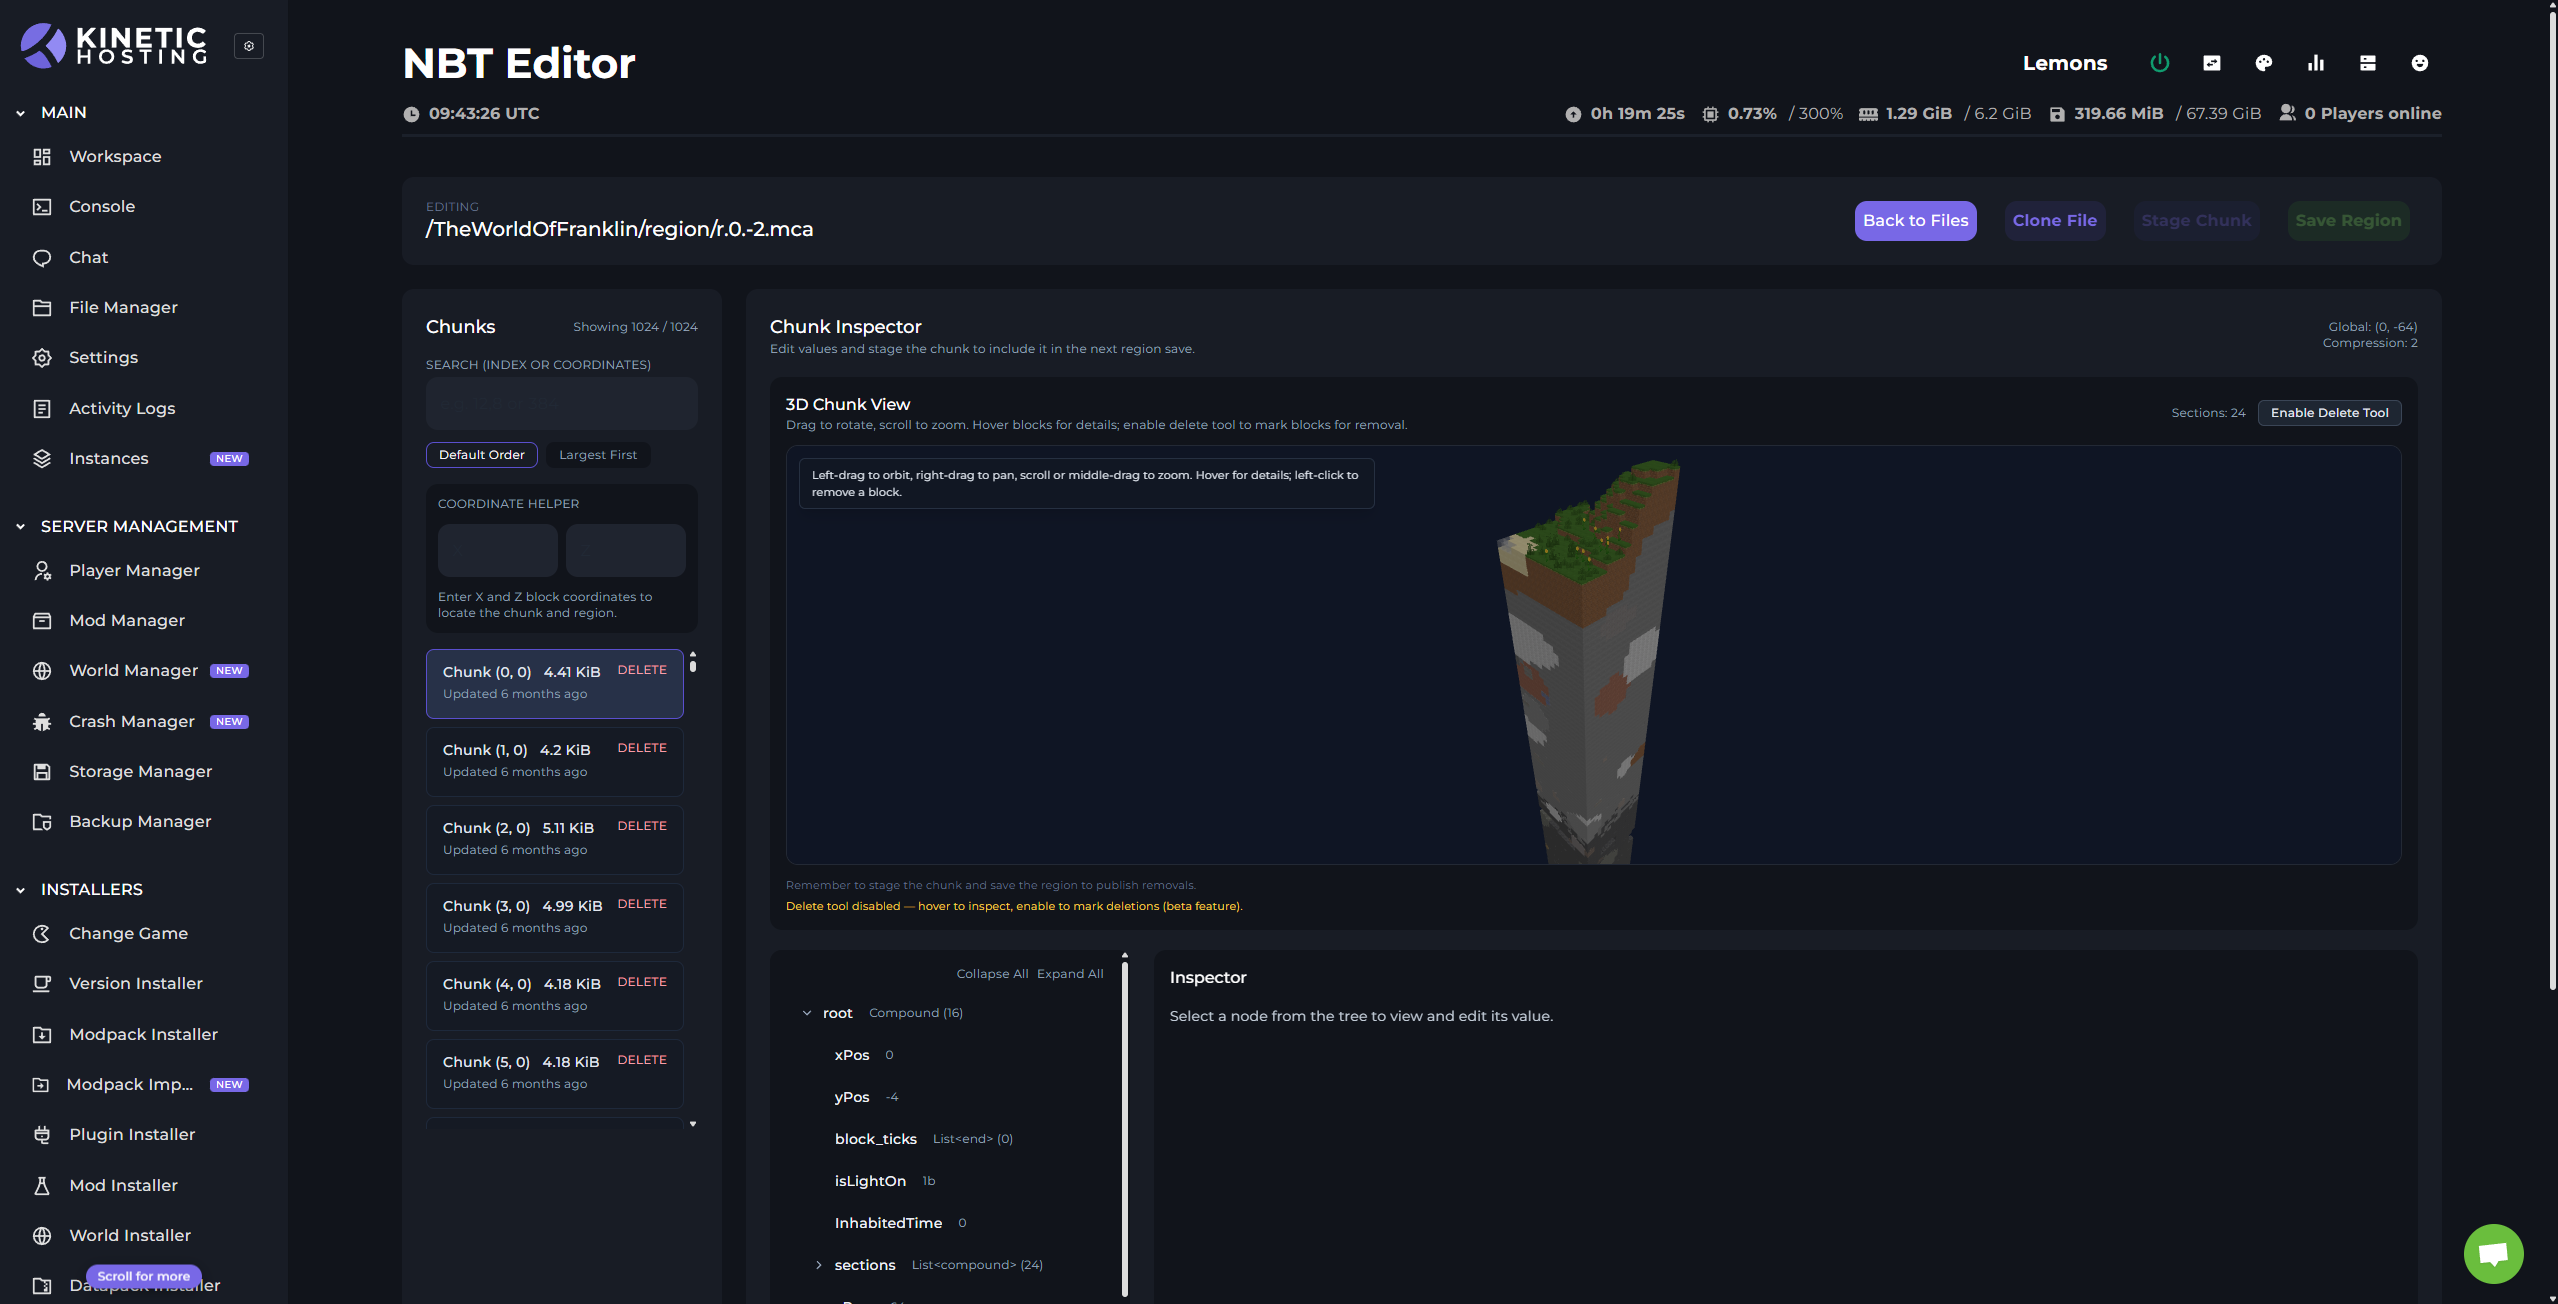
Task: Open the bar chart statistics icon
Action: (2315, 63)
